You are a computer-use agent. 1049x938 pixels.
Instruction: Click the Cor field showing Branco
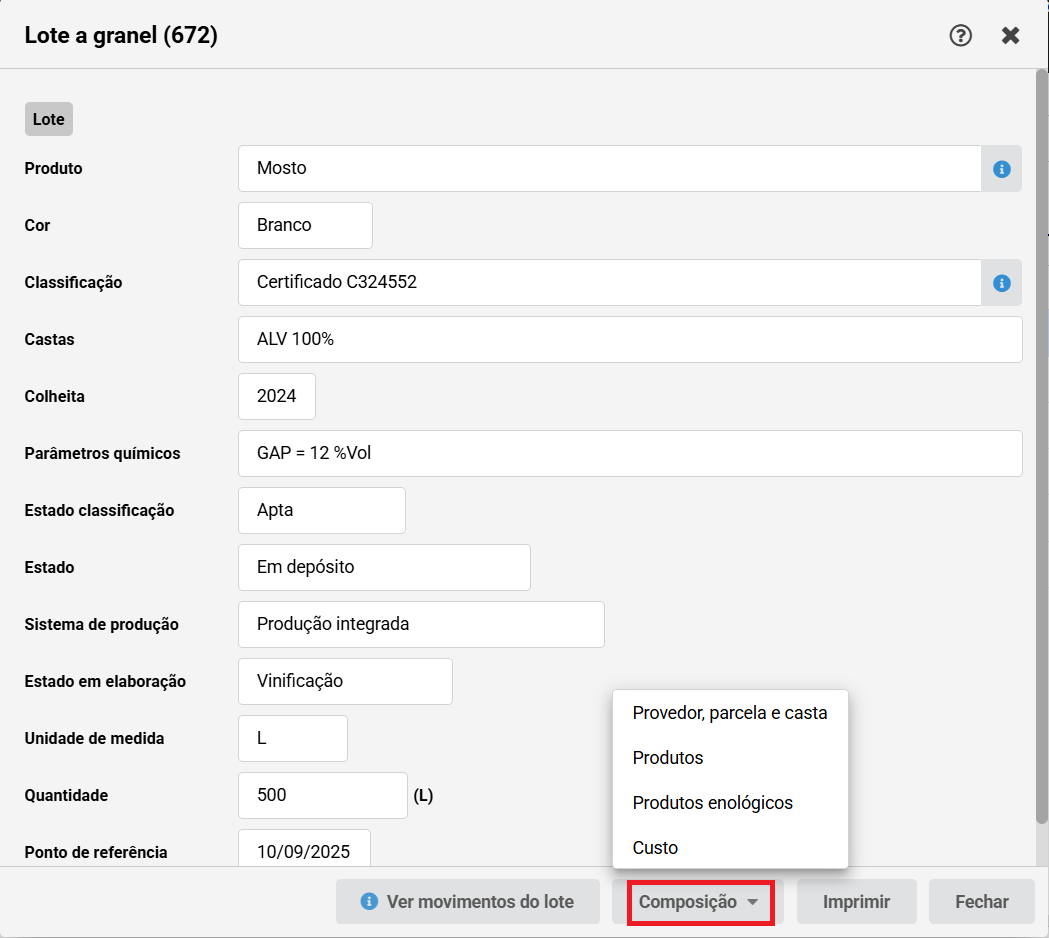coord(305,225)
